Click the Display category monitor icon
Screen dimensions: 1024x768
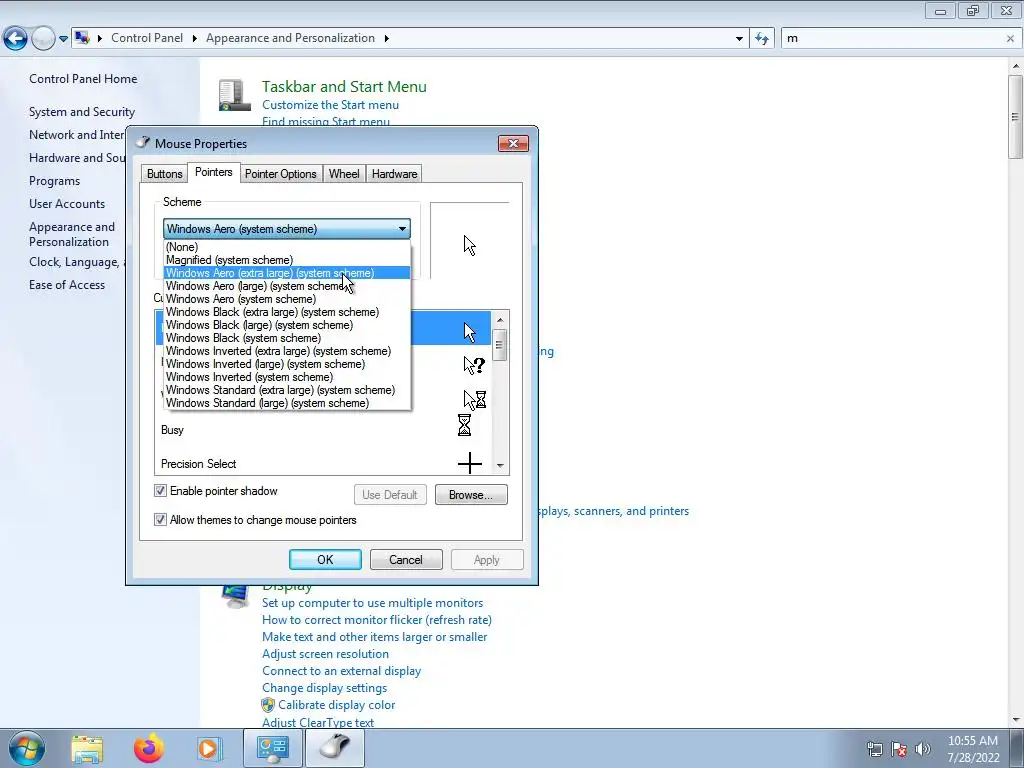pyautogui.click(x=235, y=596)
